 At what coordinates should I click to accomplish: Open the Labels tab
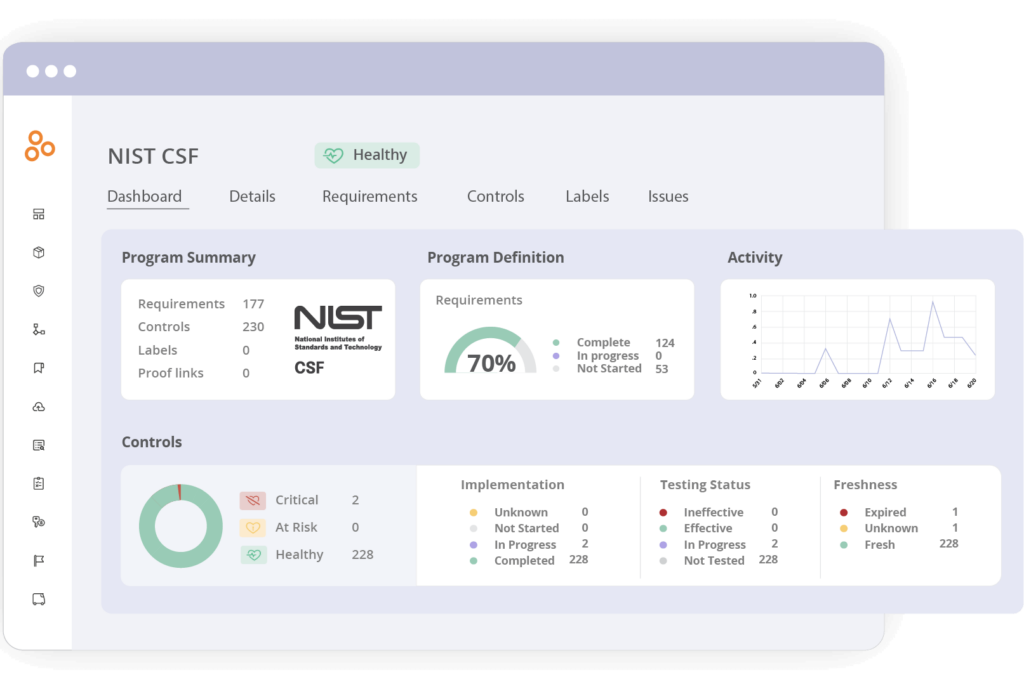pyautogui.click(x=587, y=196)
